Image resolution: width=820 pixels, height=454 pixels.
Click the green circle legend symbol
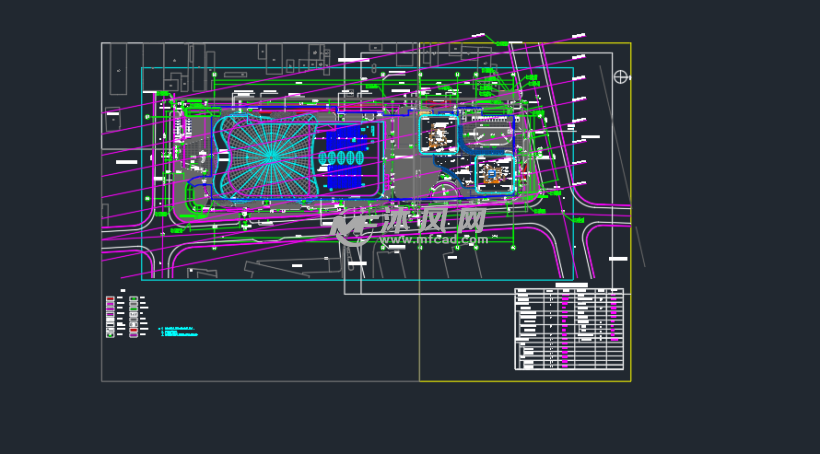[x=110, y=334]
